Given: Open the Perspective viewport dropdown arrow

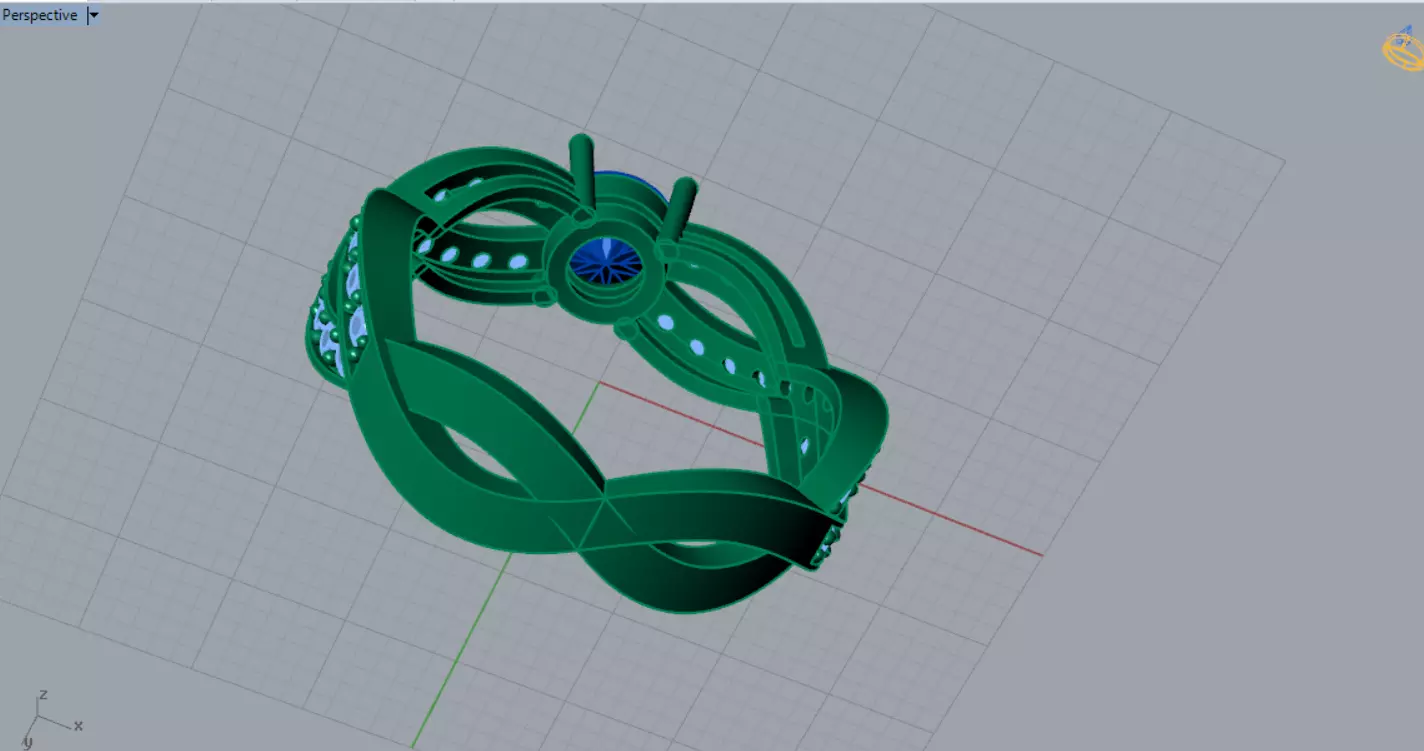Looking at the screenshot, I should [x=93, y=15].
